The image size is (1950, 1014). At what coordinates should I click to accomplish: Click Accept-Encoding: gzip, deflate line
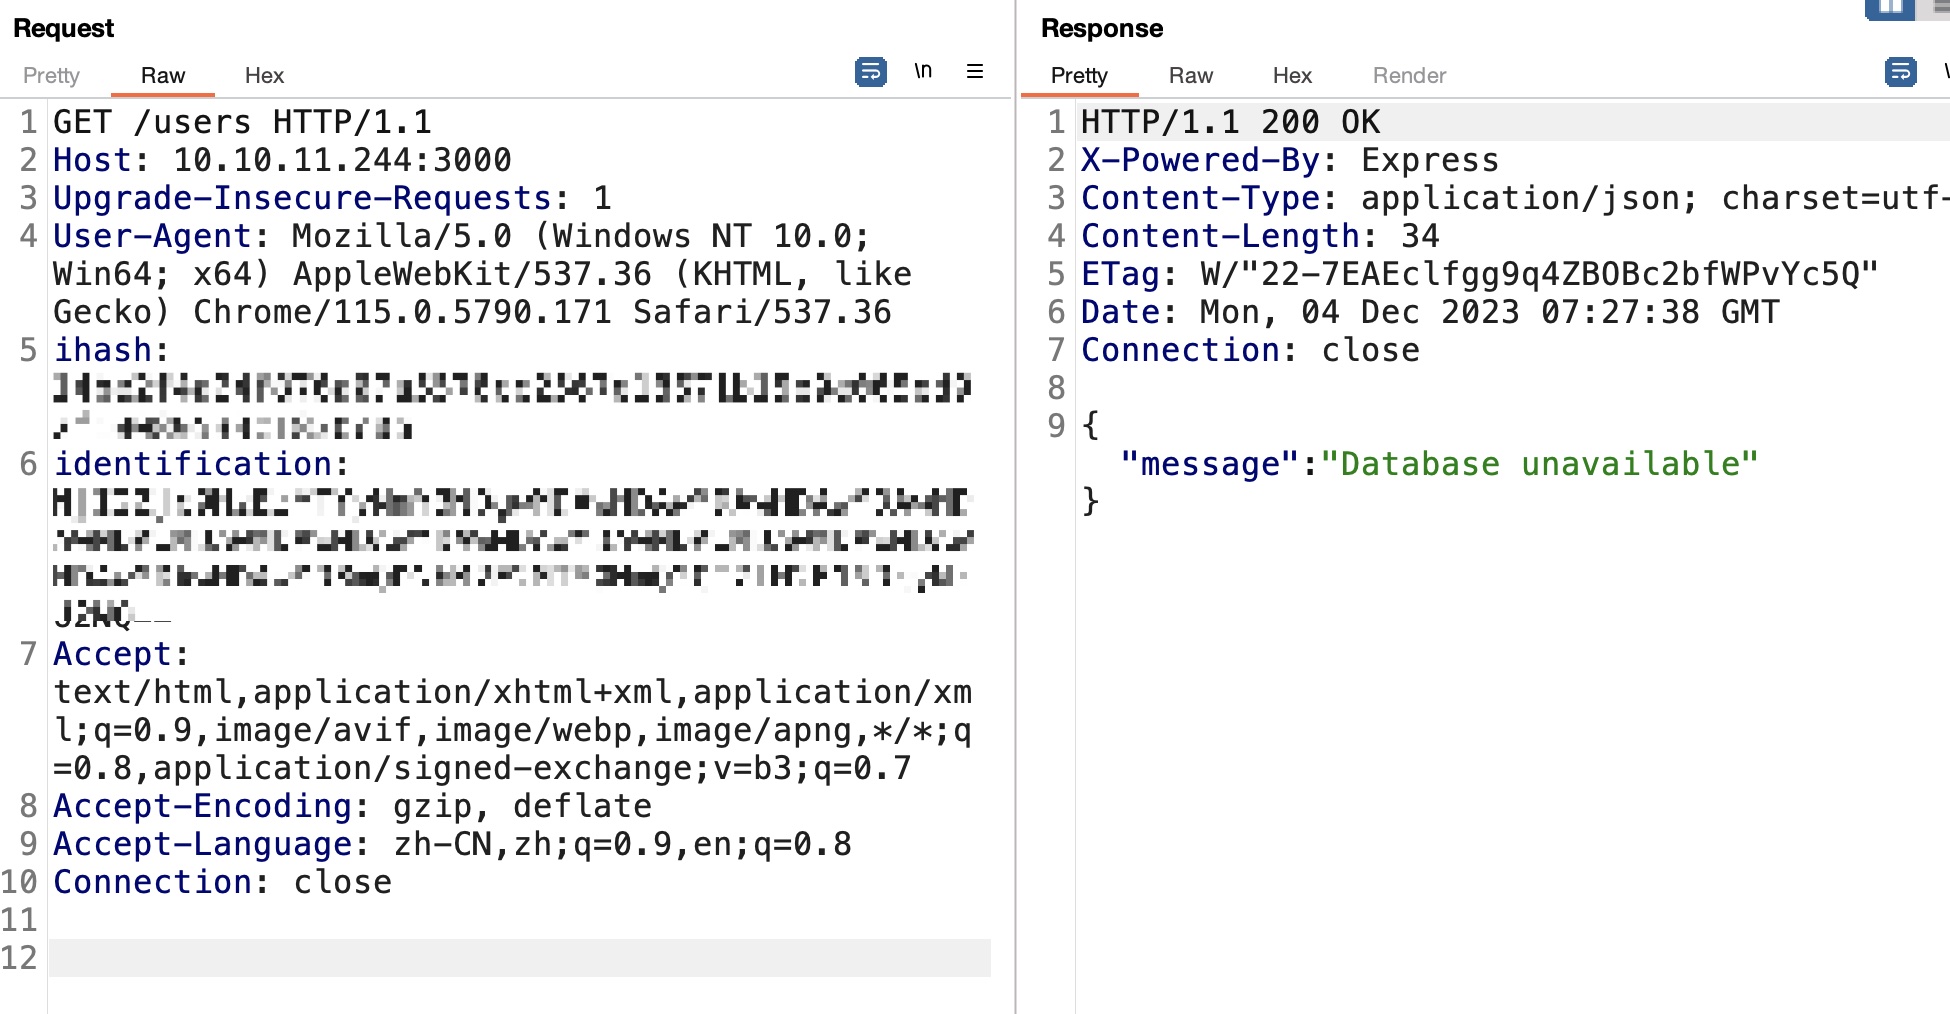pos(352,806)
